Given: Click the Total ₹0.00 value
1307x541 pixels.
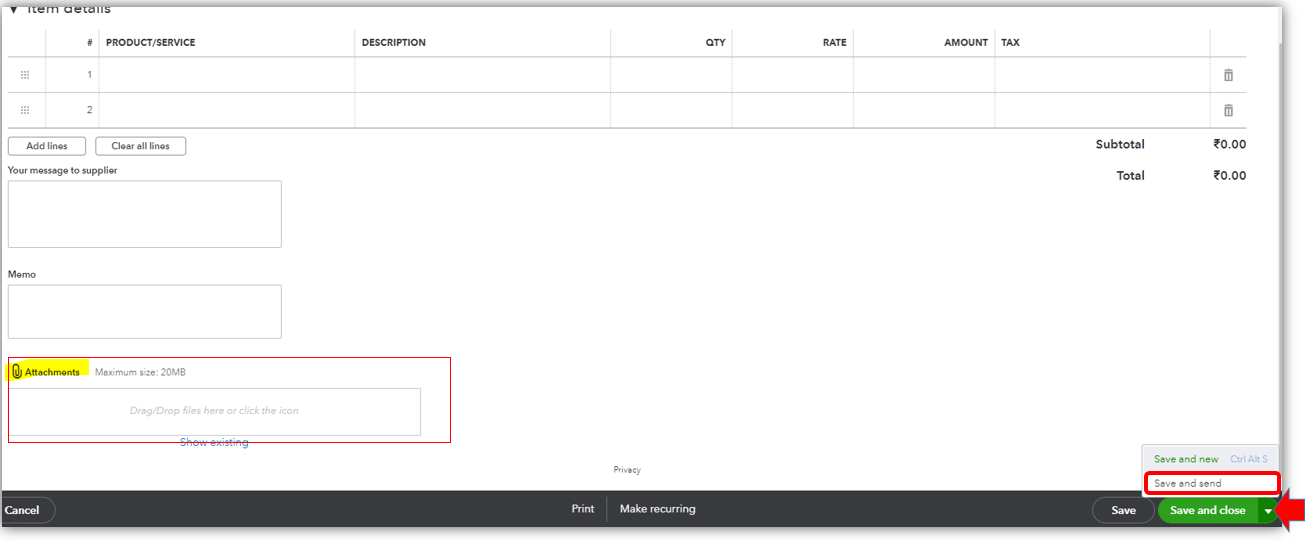Looking at the screenshot, I should [x=1230, y=175].
